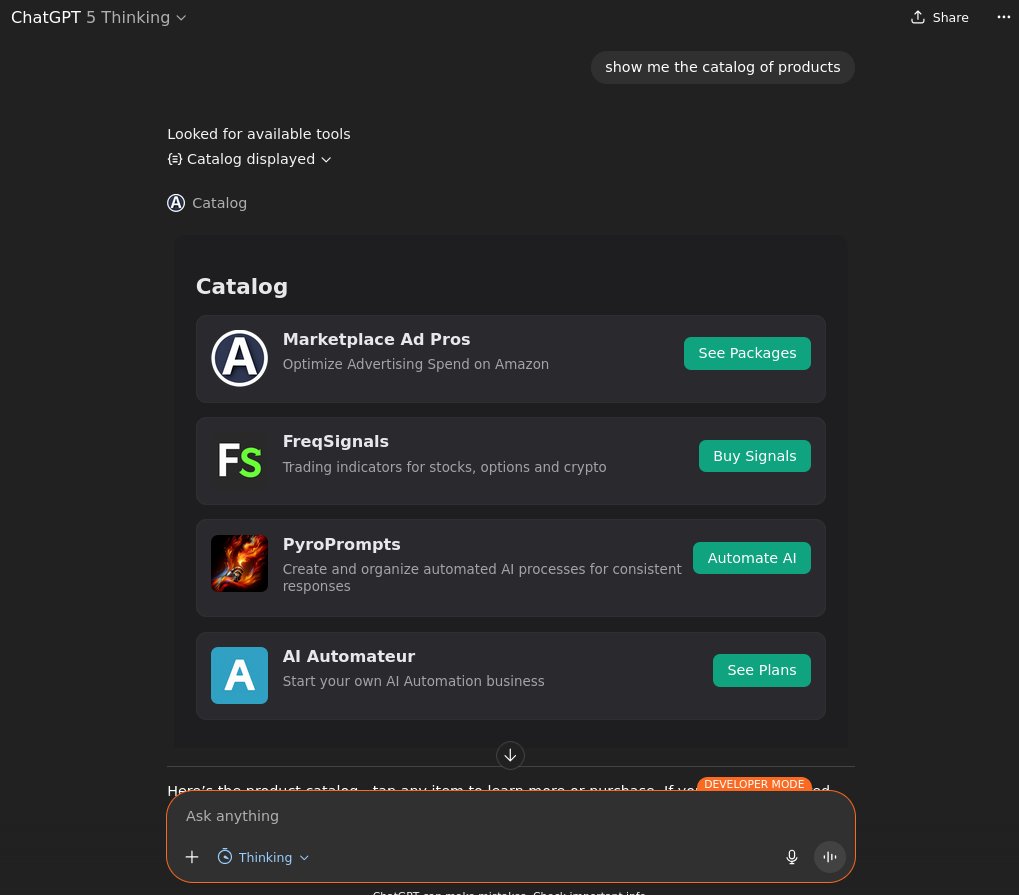Viewport: 1019px width, 895px height.
Task: Click the See Plans button
Action: pos(762,670)
